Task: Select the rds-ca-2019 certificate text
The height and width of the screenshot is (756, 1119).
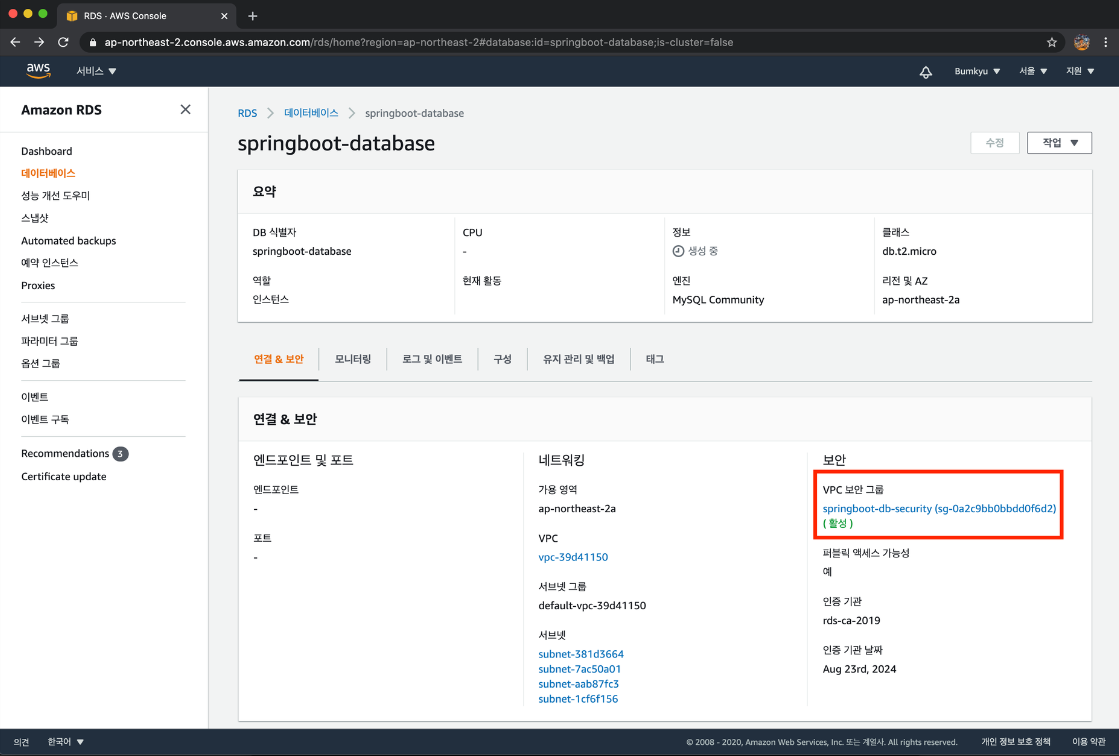Action: pos(851,620)
